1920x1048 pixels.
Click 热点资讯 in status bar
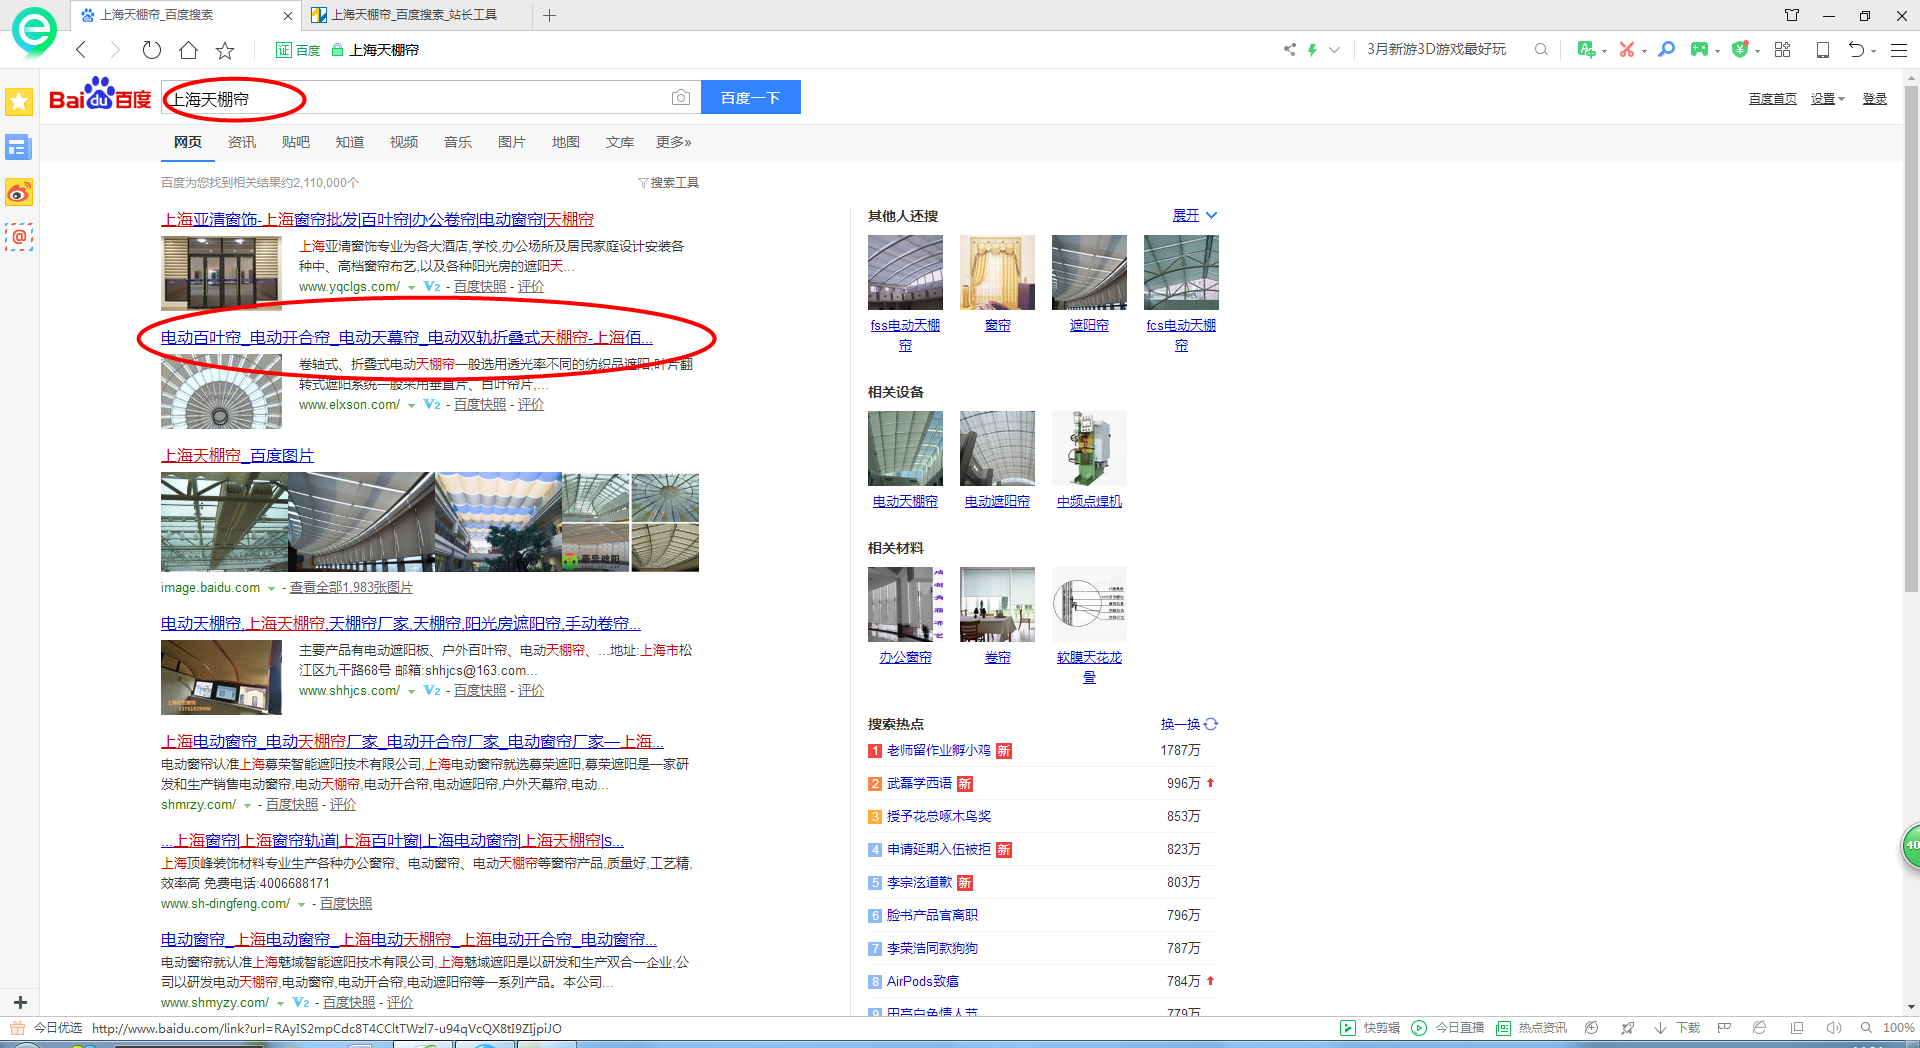1532,1028
